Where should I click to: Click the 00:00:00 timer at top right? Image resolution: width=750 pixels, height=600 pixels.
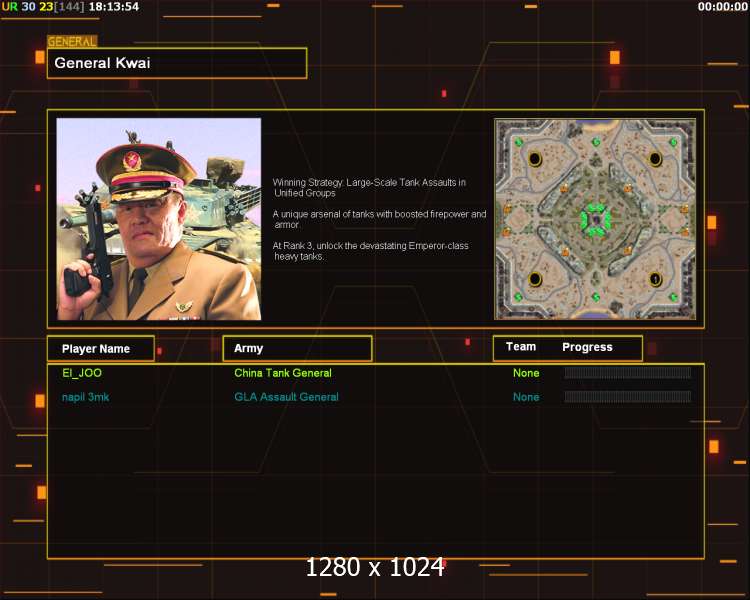(x=722, y=7)
